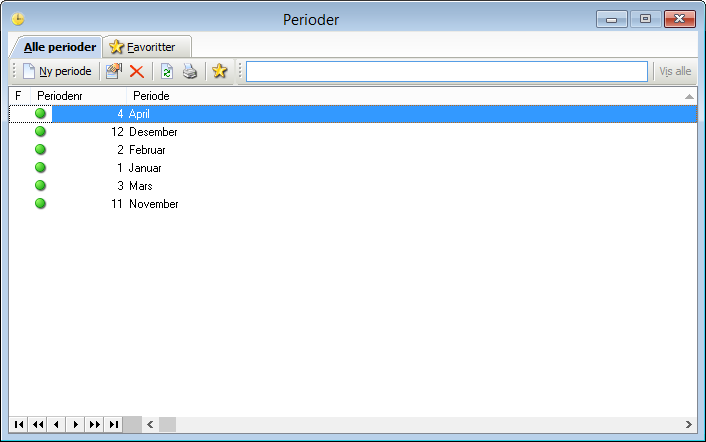Switch to the Favoritter tab
706x442 pixels.
tap(147, 47)
